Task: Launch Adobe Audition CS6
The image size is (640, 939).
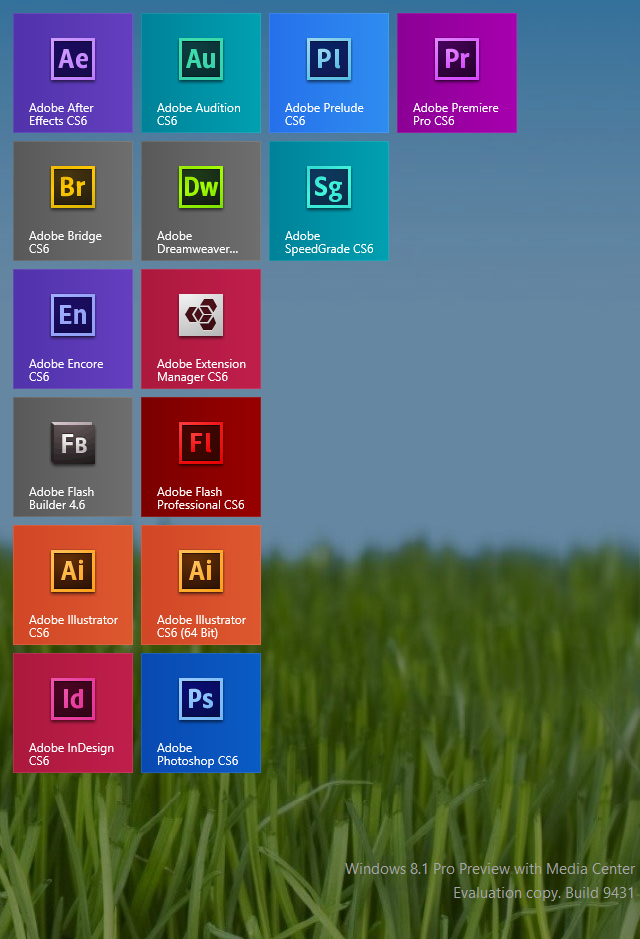Action: (x=201, y=73)
